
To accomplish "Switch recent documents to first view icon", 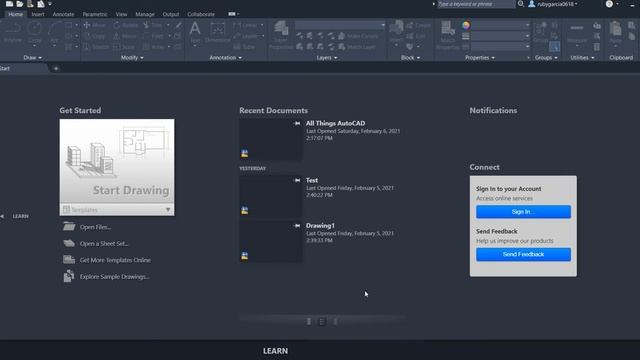I will pyautogui.click(x=309, y=322).
